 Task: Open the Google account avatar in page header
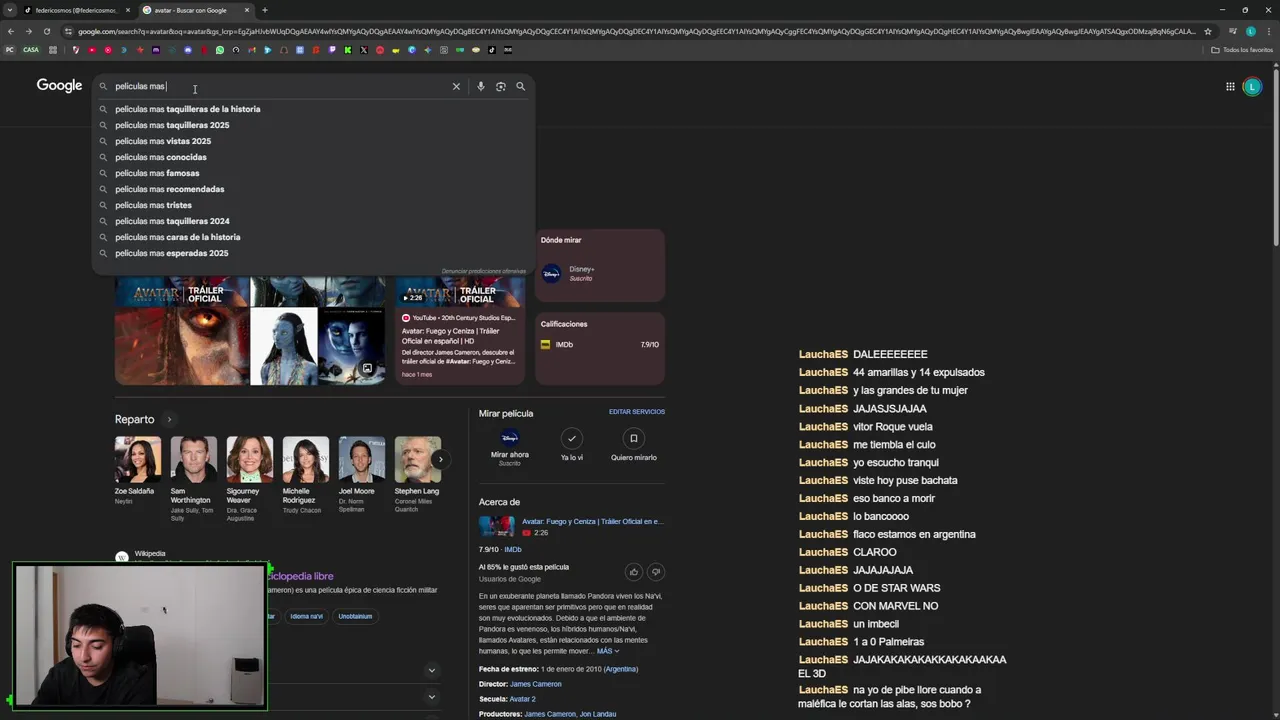tap(1252, 87)
